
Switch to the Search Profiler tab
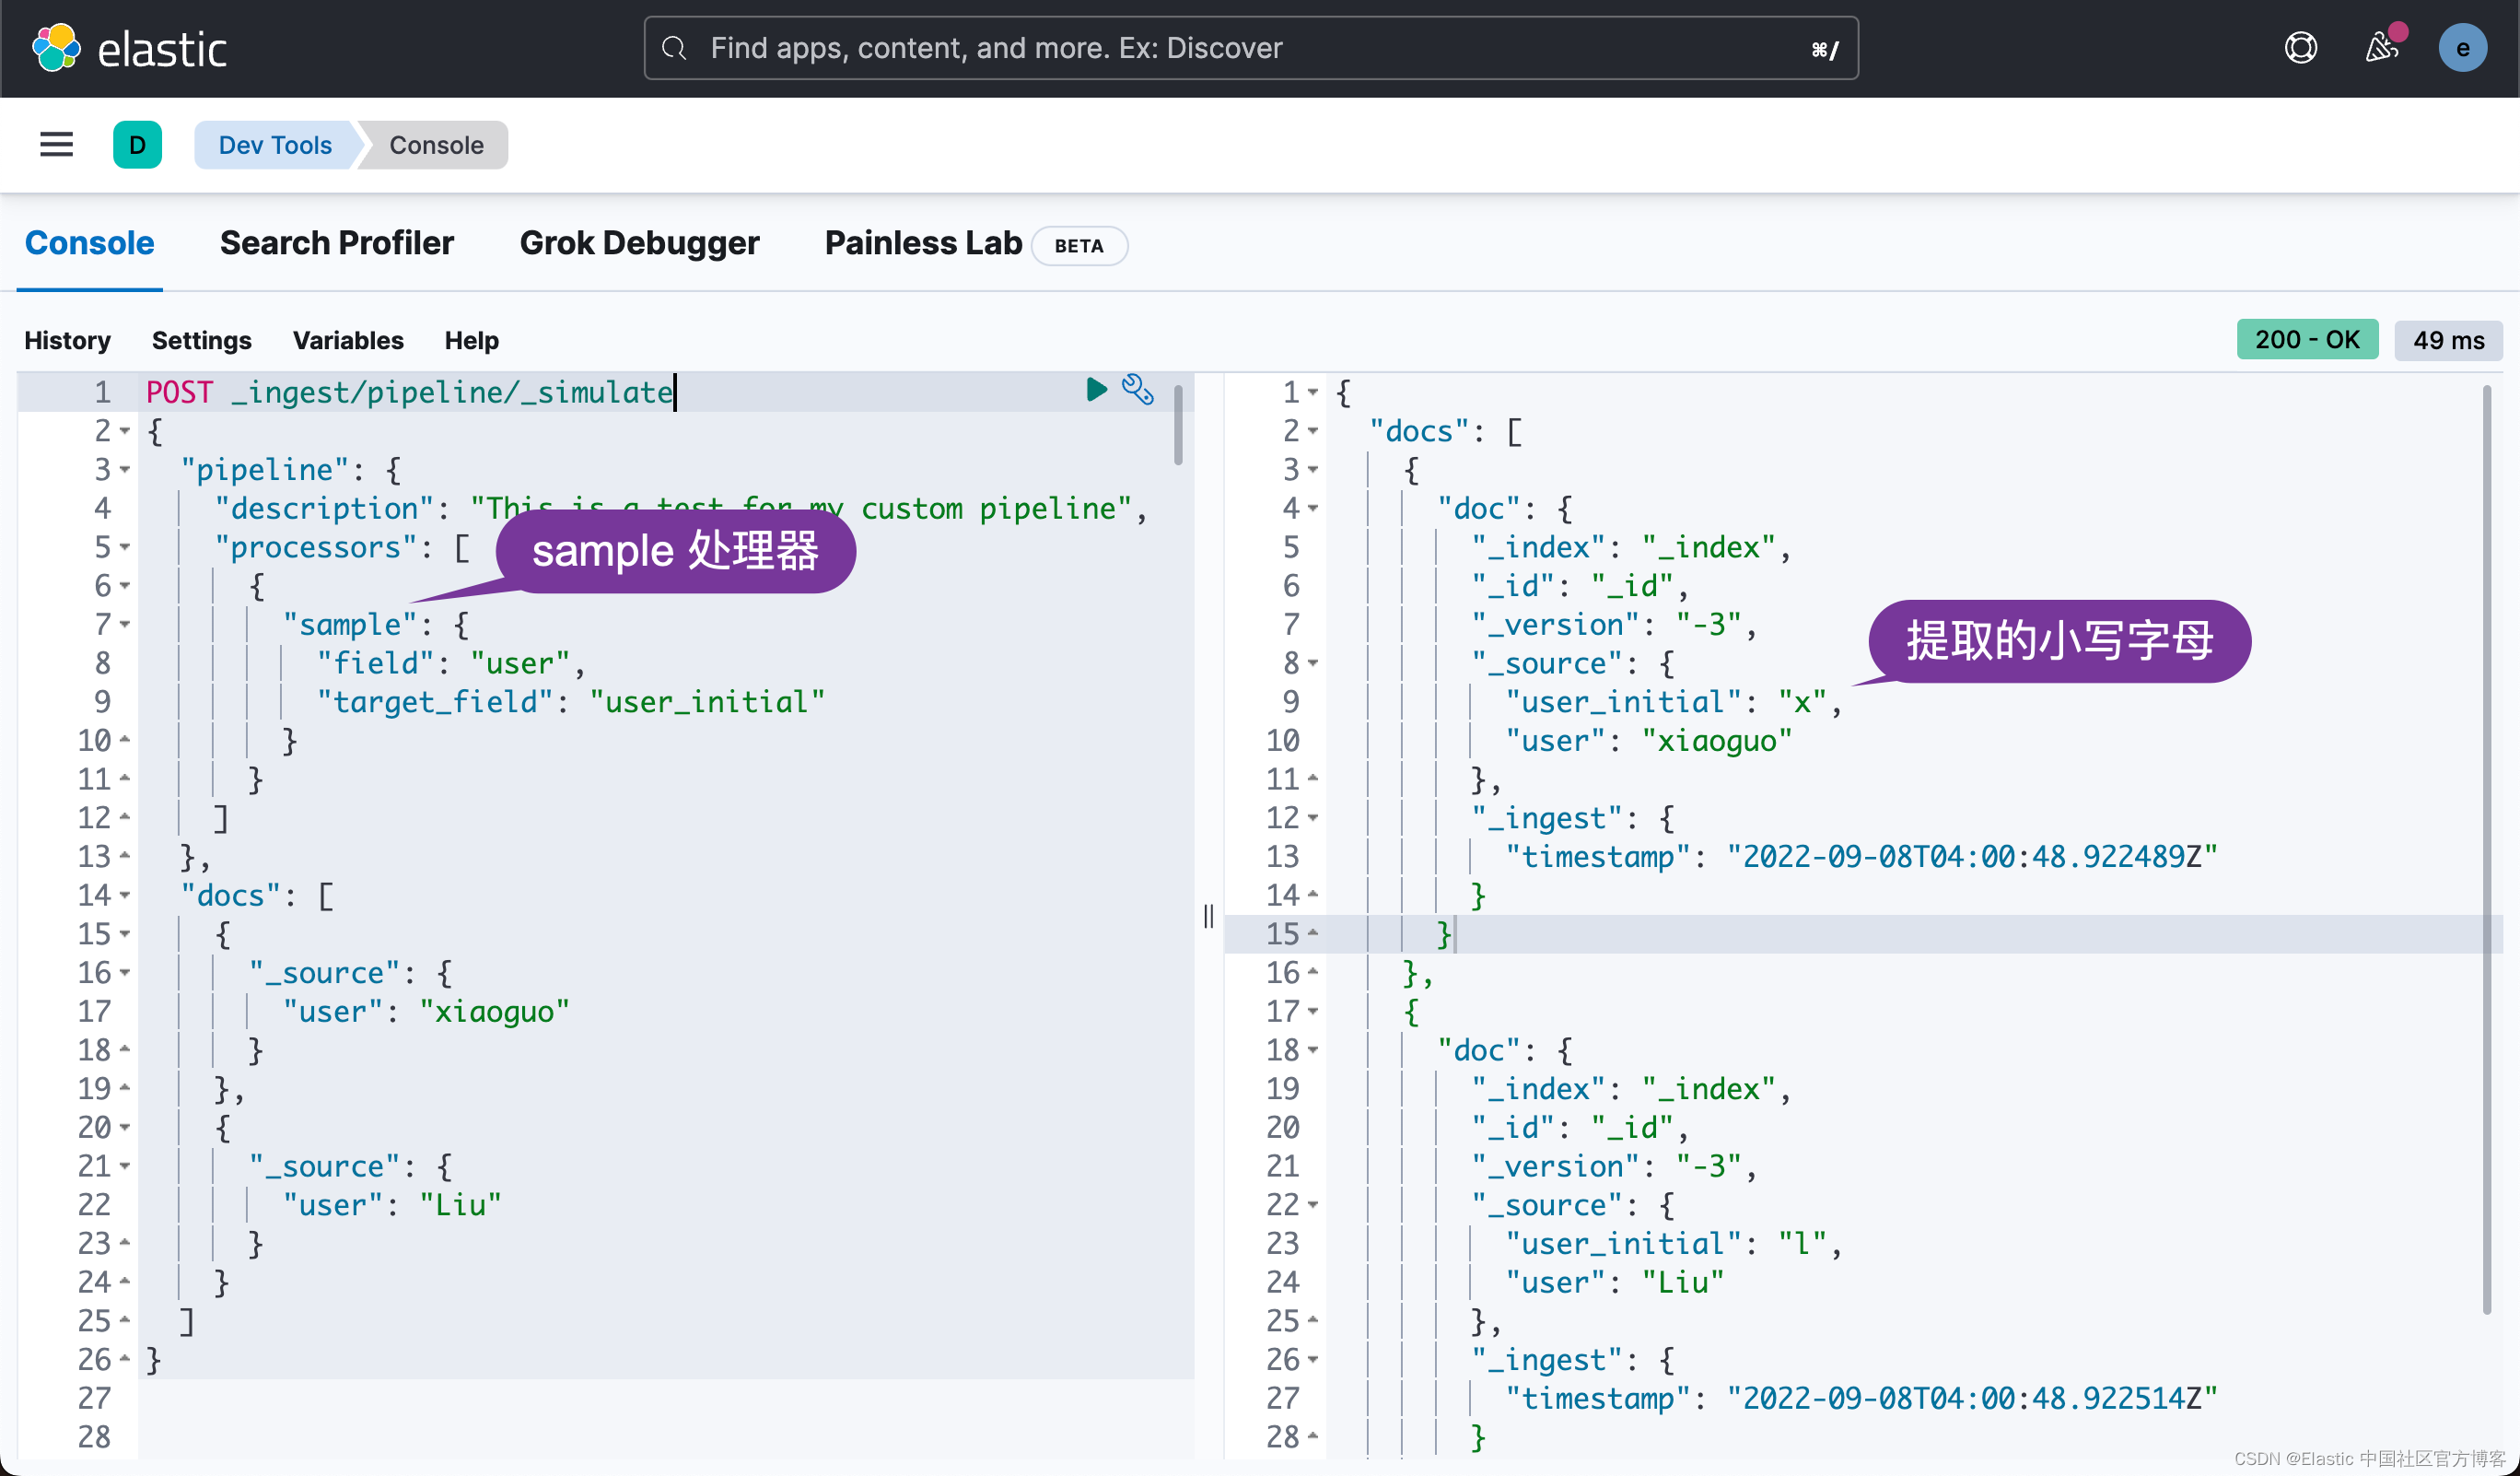pyautogui.click(x=337, y=243)
